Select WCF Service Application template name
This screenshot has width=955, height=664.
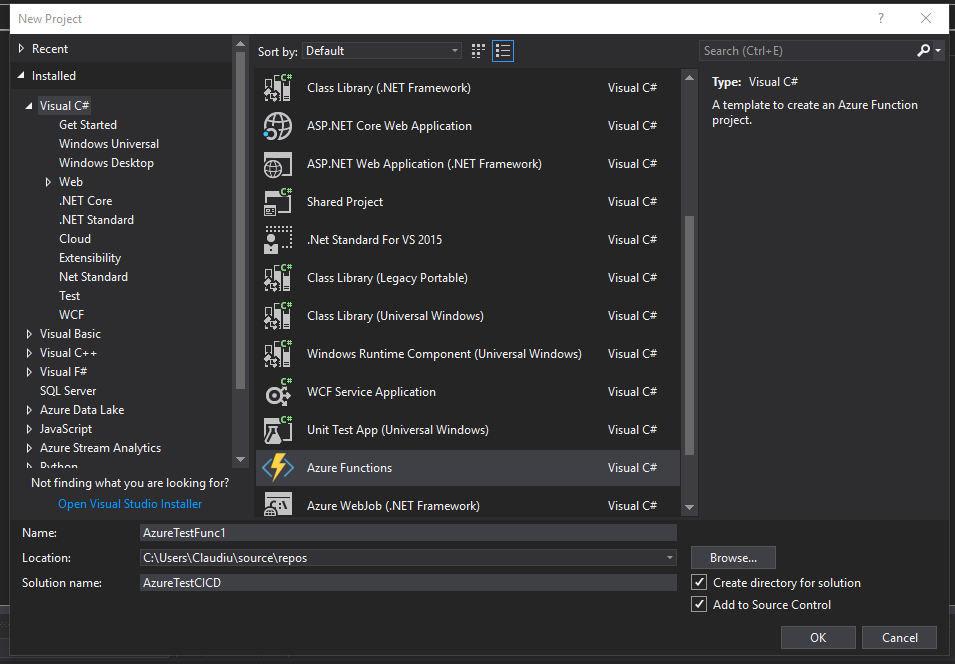point(371,392)
